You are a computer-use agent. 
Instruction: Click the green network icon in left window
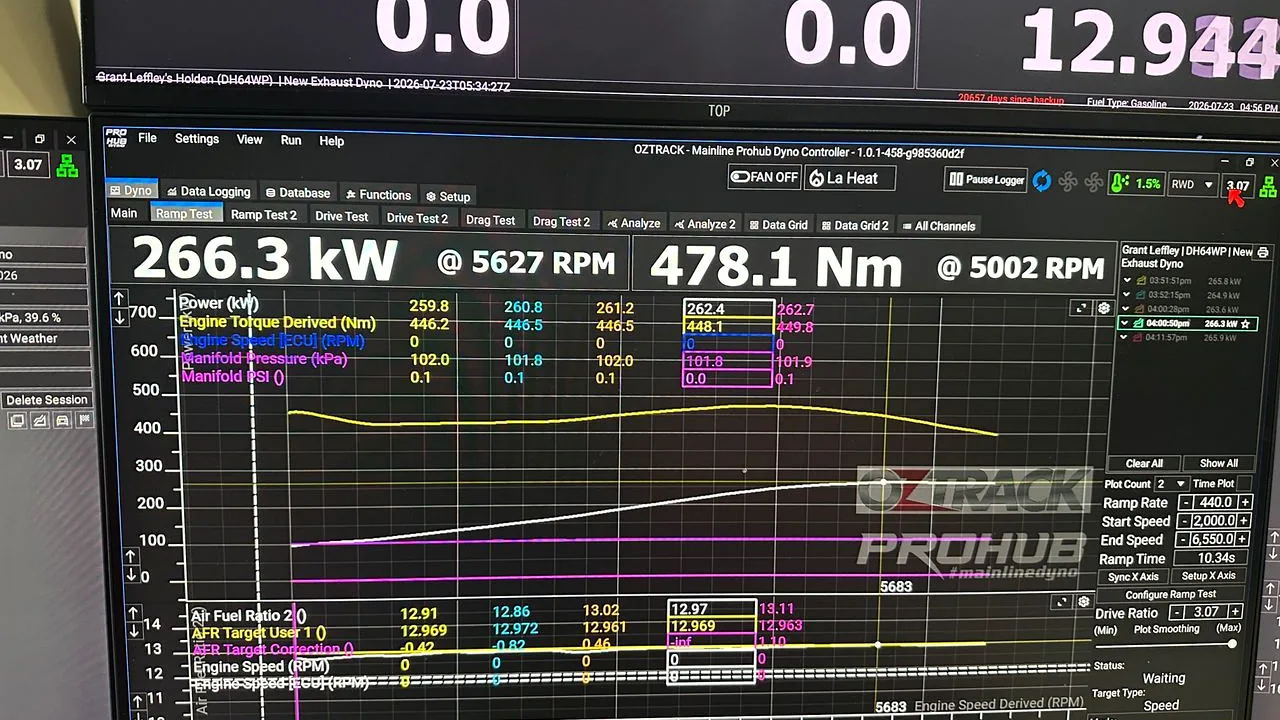[x=67, y=166]
